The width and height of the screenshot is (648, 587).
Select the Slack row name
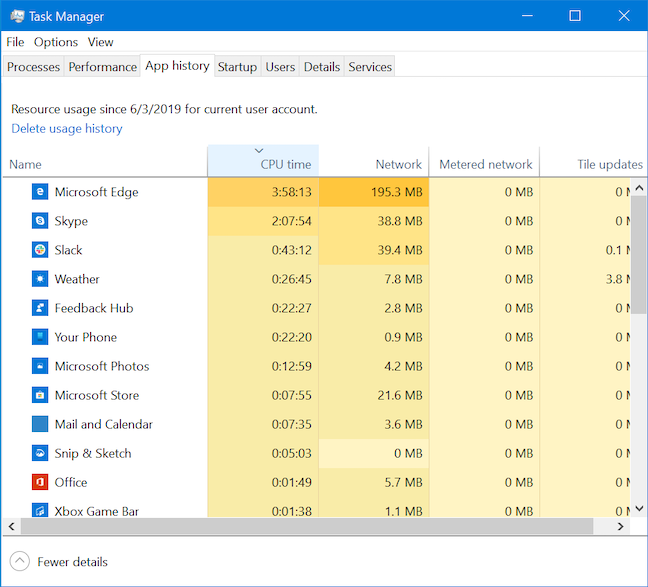68,250
